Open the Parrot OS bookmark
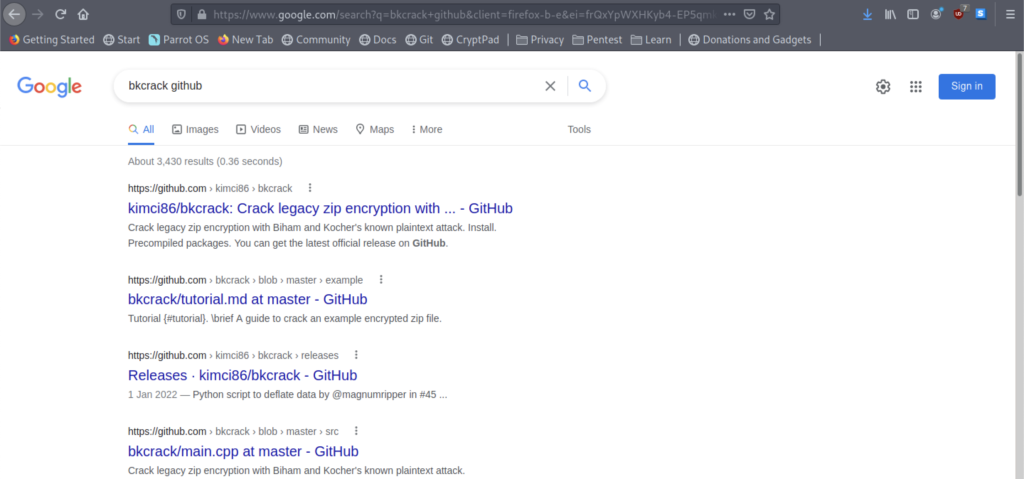The height and width of the screenshot is (479, 1024). [x=178, y=40]
